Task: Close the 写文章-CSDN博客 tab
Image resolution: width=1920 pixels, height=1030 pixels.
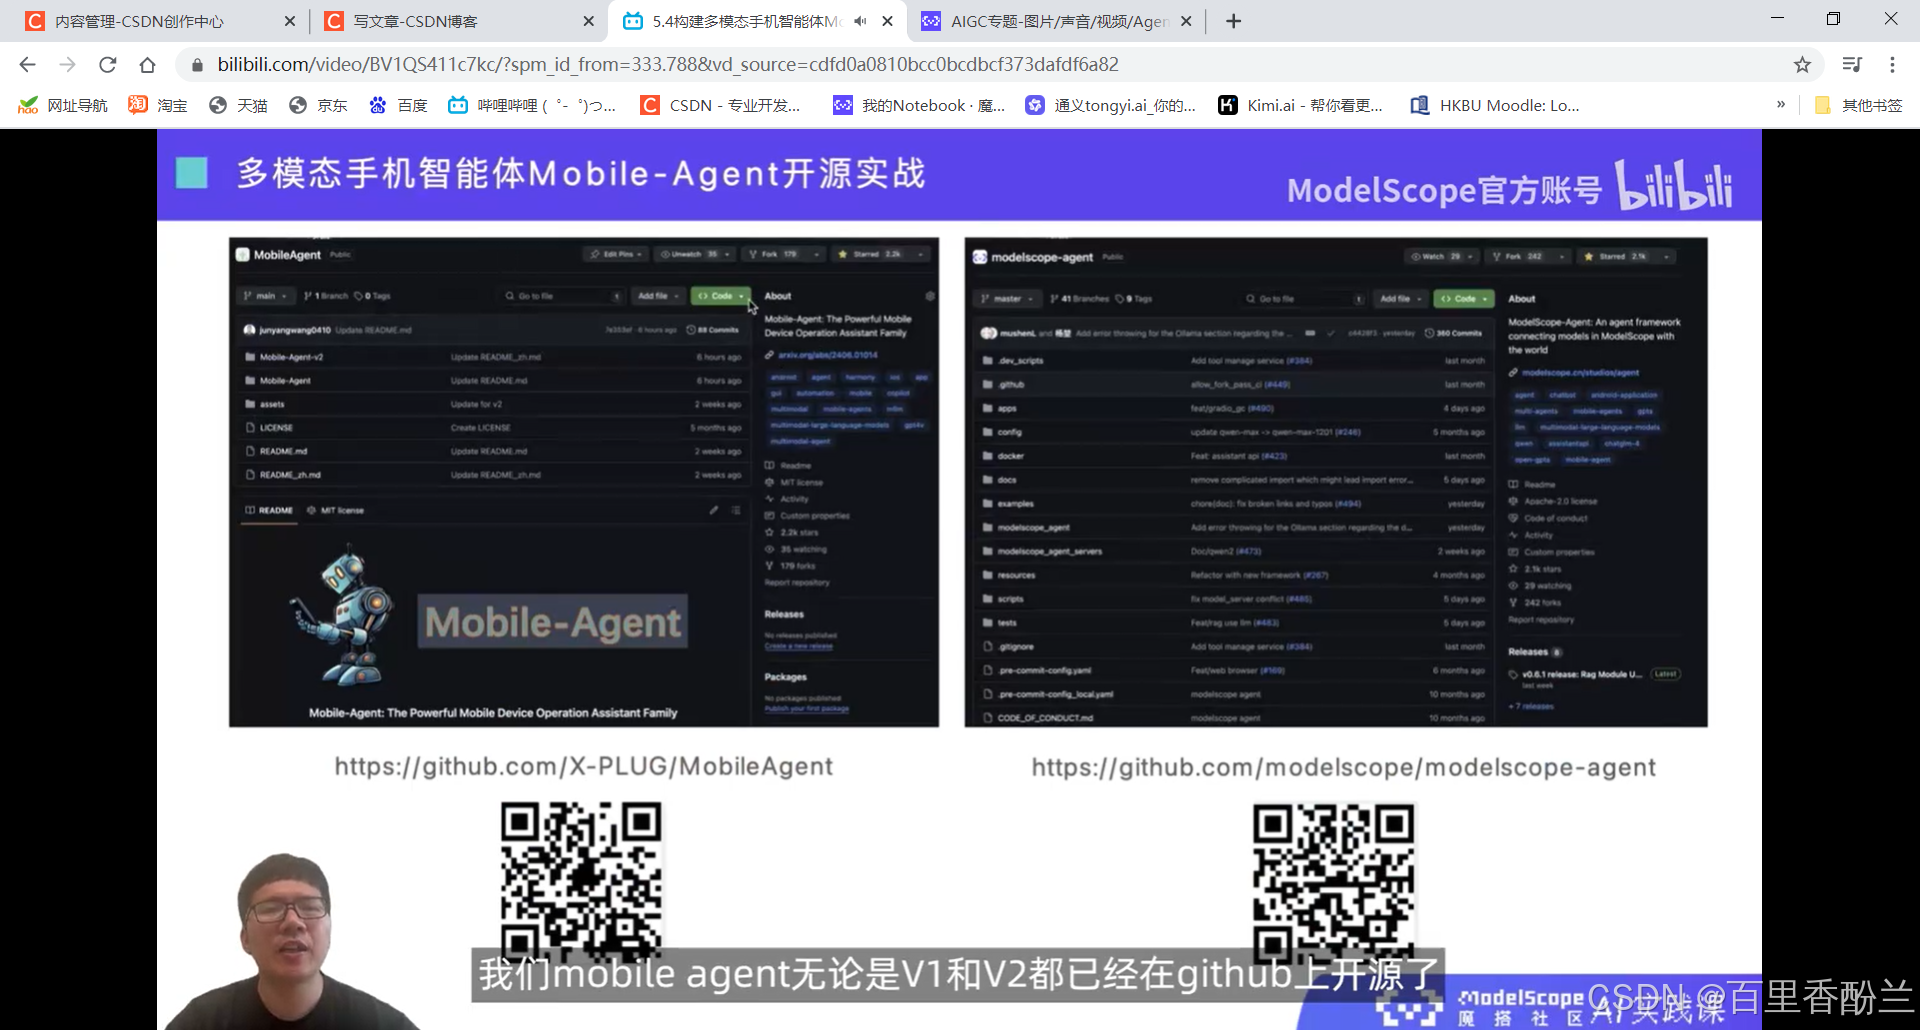Action: [x=588, y=21]
